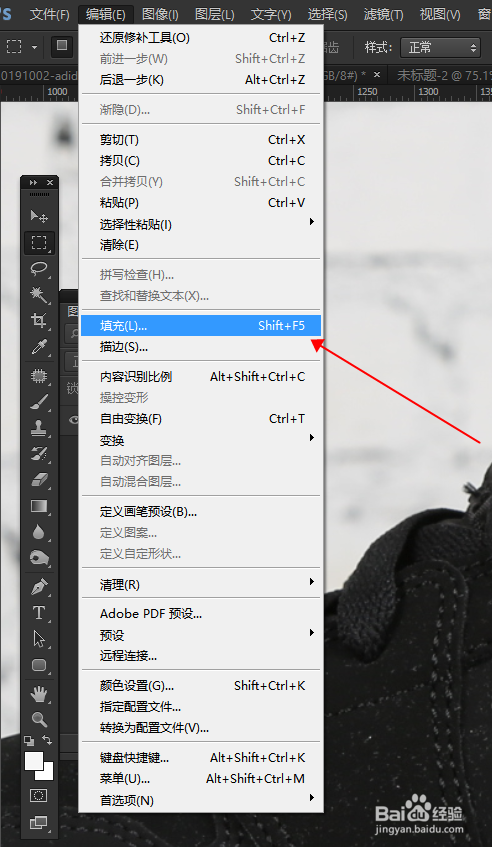The image size is (492, 847).
Task: Close the 编辑(E) menu from menu bar
Action: point(105,15)
